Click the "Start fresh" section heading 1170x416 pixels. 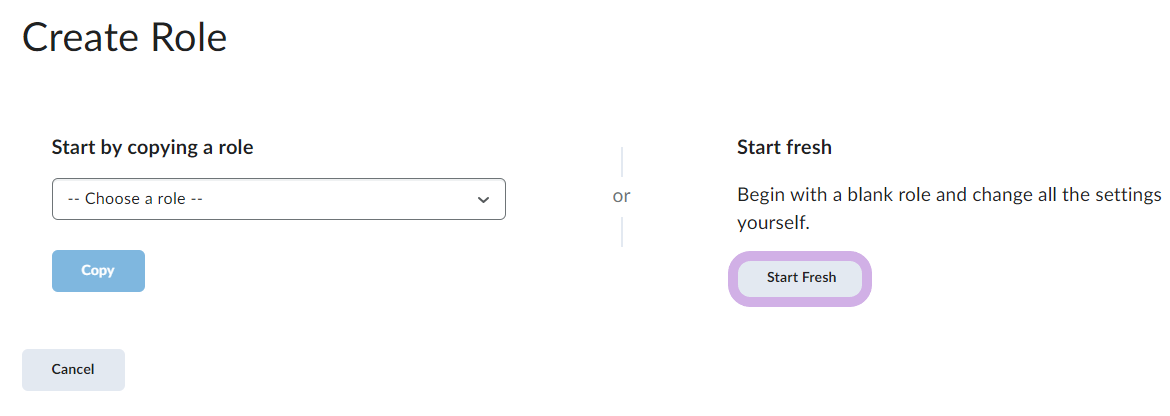pos(784,147)
